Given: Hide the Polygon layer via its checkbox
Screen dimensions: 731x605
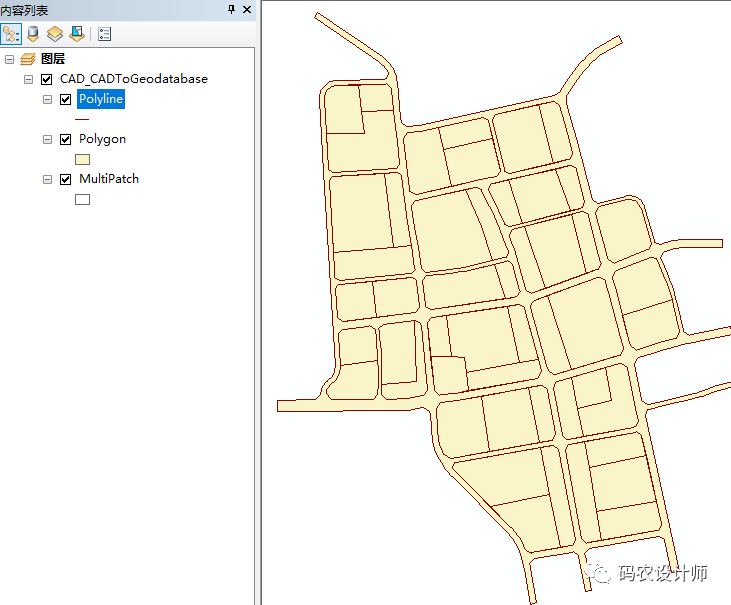Looking at the screenshot, I should pyautogui.click(x=65, y=139).
